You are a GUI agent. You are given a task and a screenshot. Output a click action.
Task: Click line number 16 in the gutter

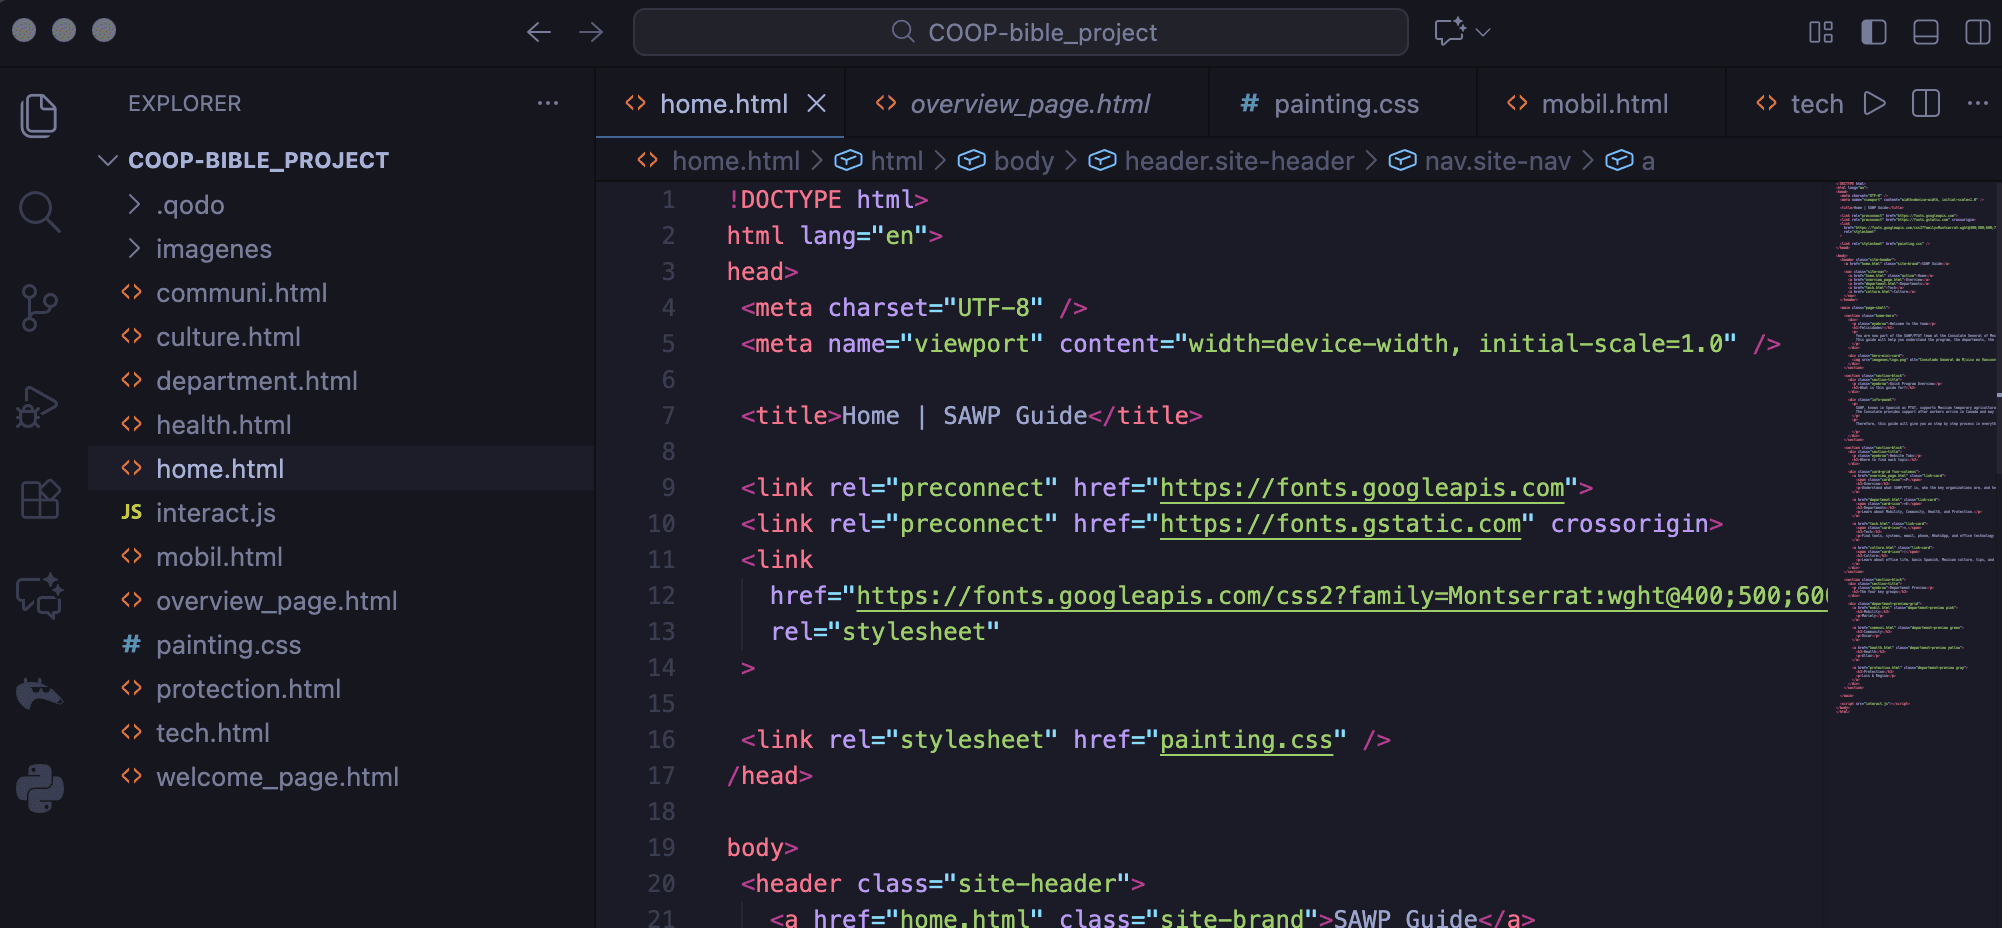coord(661,740)
